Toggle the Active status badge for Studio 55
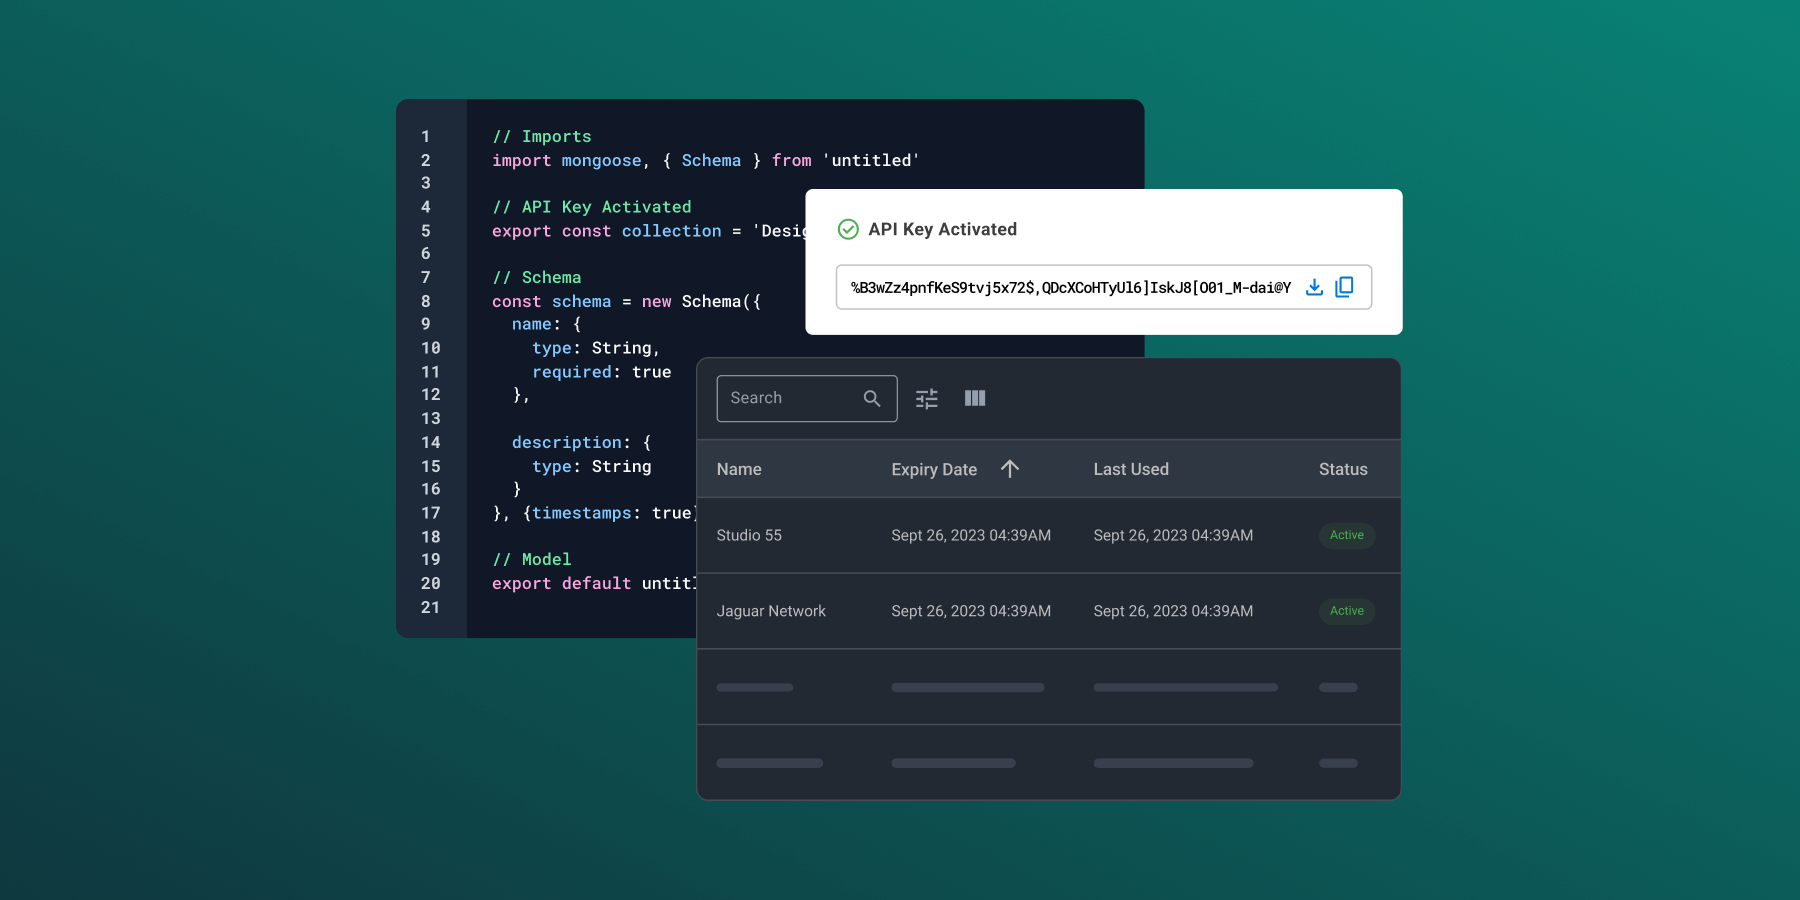Viewport: 1800px width, 900px height. (1347, 535)
